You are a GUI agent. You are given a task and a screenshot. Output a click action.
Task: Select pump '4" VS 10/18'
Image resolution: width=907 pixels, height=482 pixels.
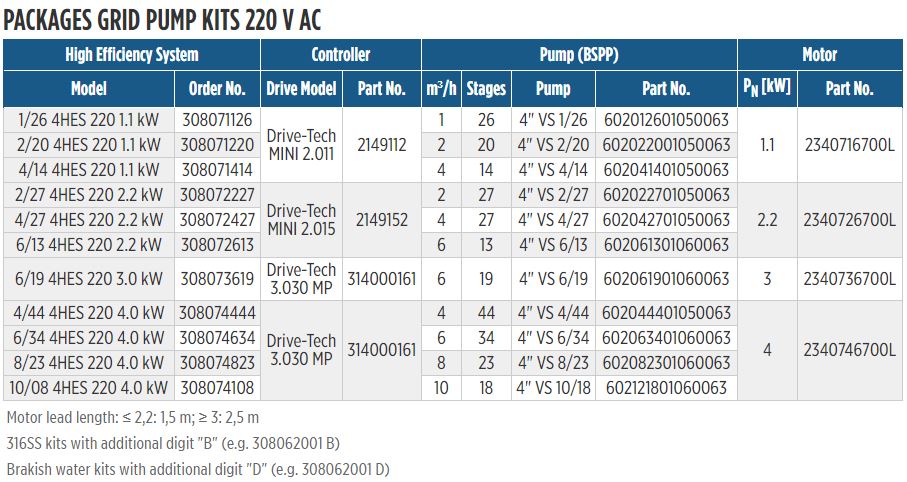coord(553,388)
